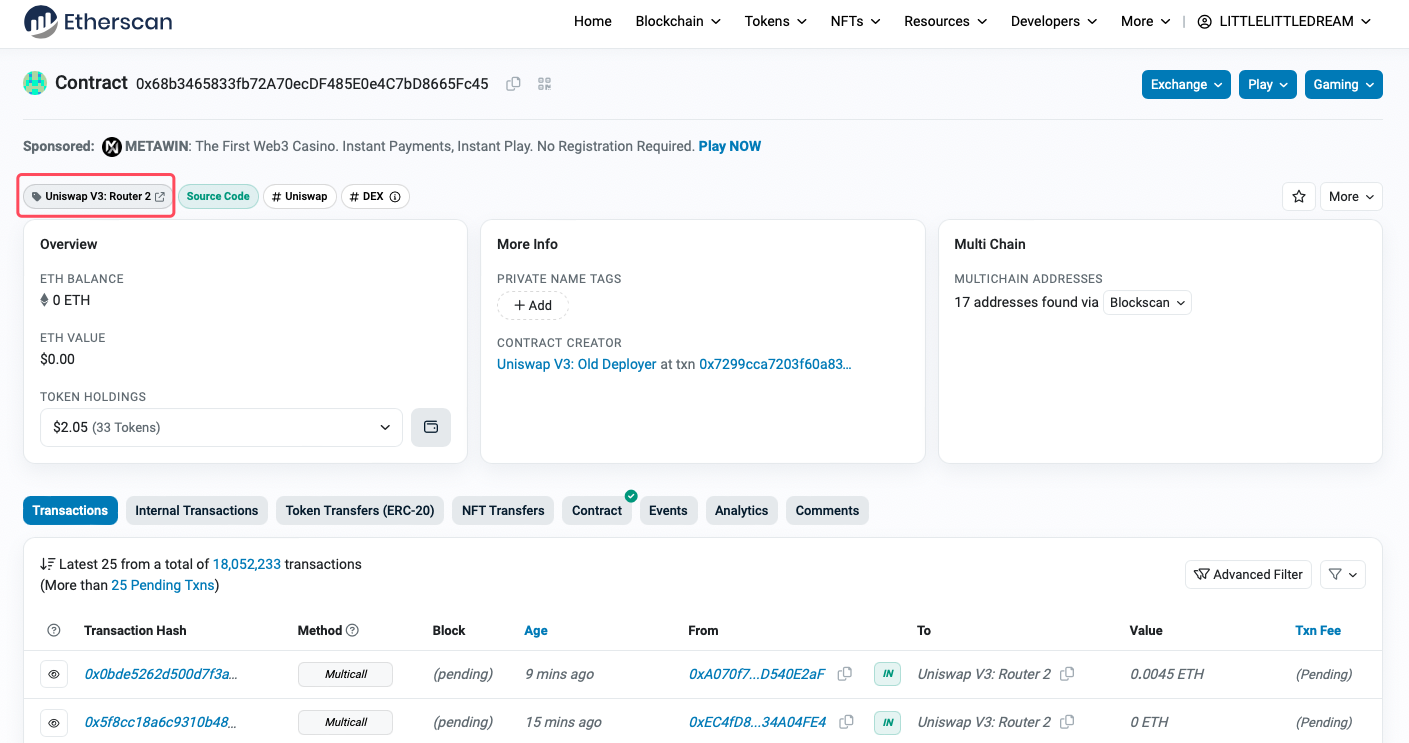Add a private name tag

[x=532, y=305]
